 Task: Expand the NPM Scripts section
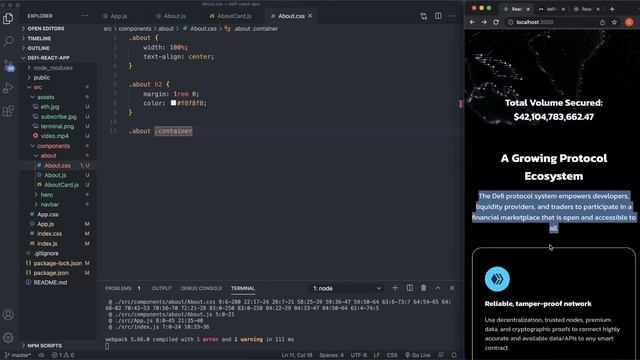(x=44, y=346)
